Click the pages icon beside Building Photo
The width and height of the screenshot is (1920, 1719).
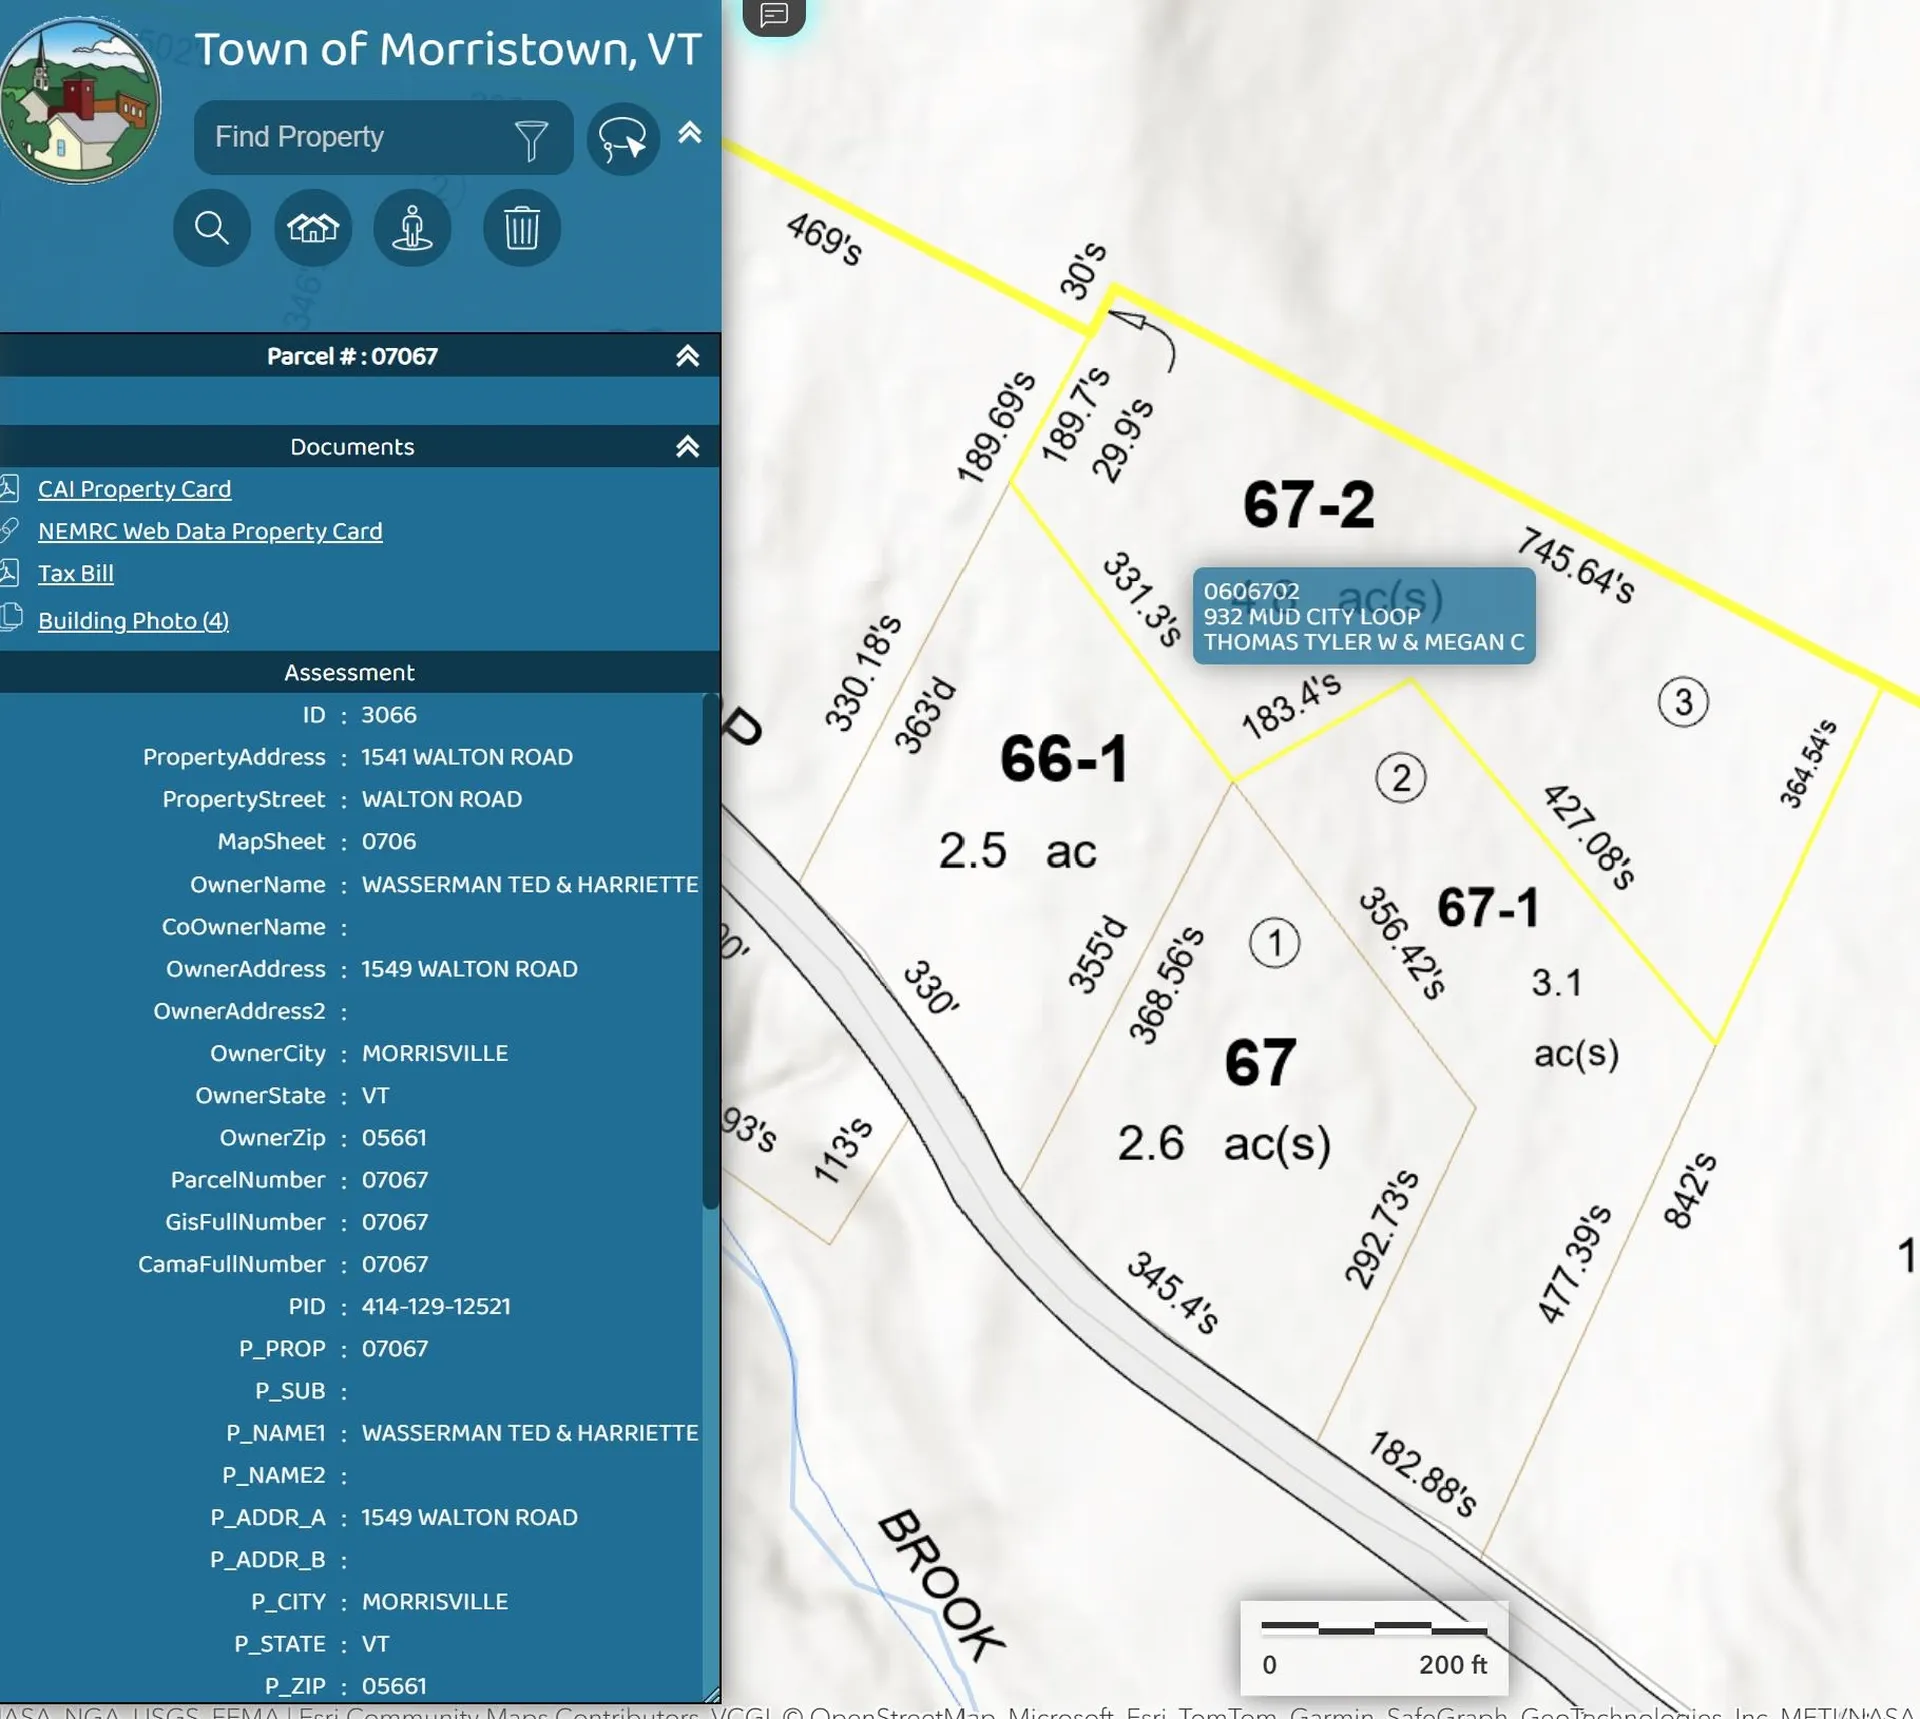11,618
